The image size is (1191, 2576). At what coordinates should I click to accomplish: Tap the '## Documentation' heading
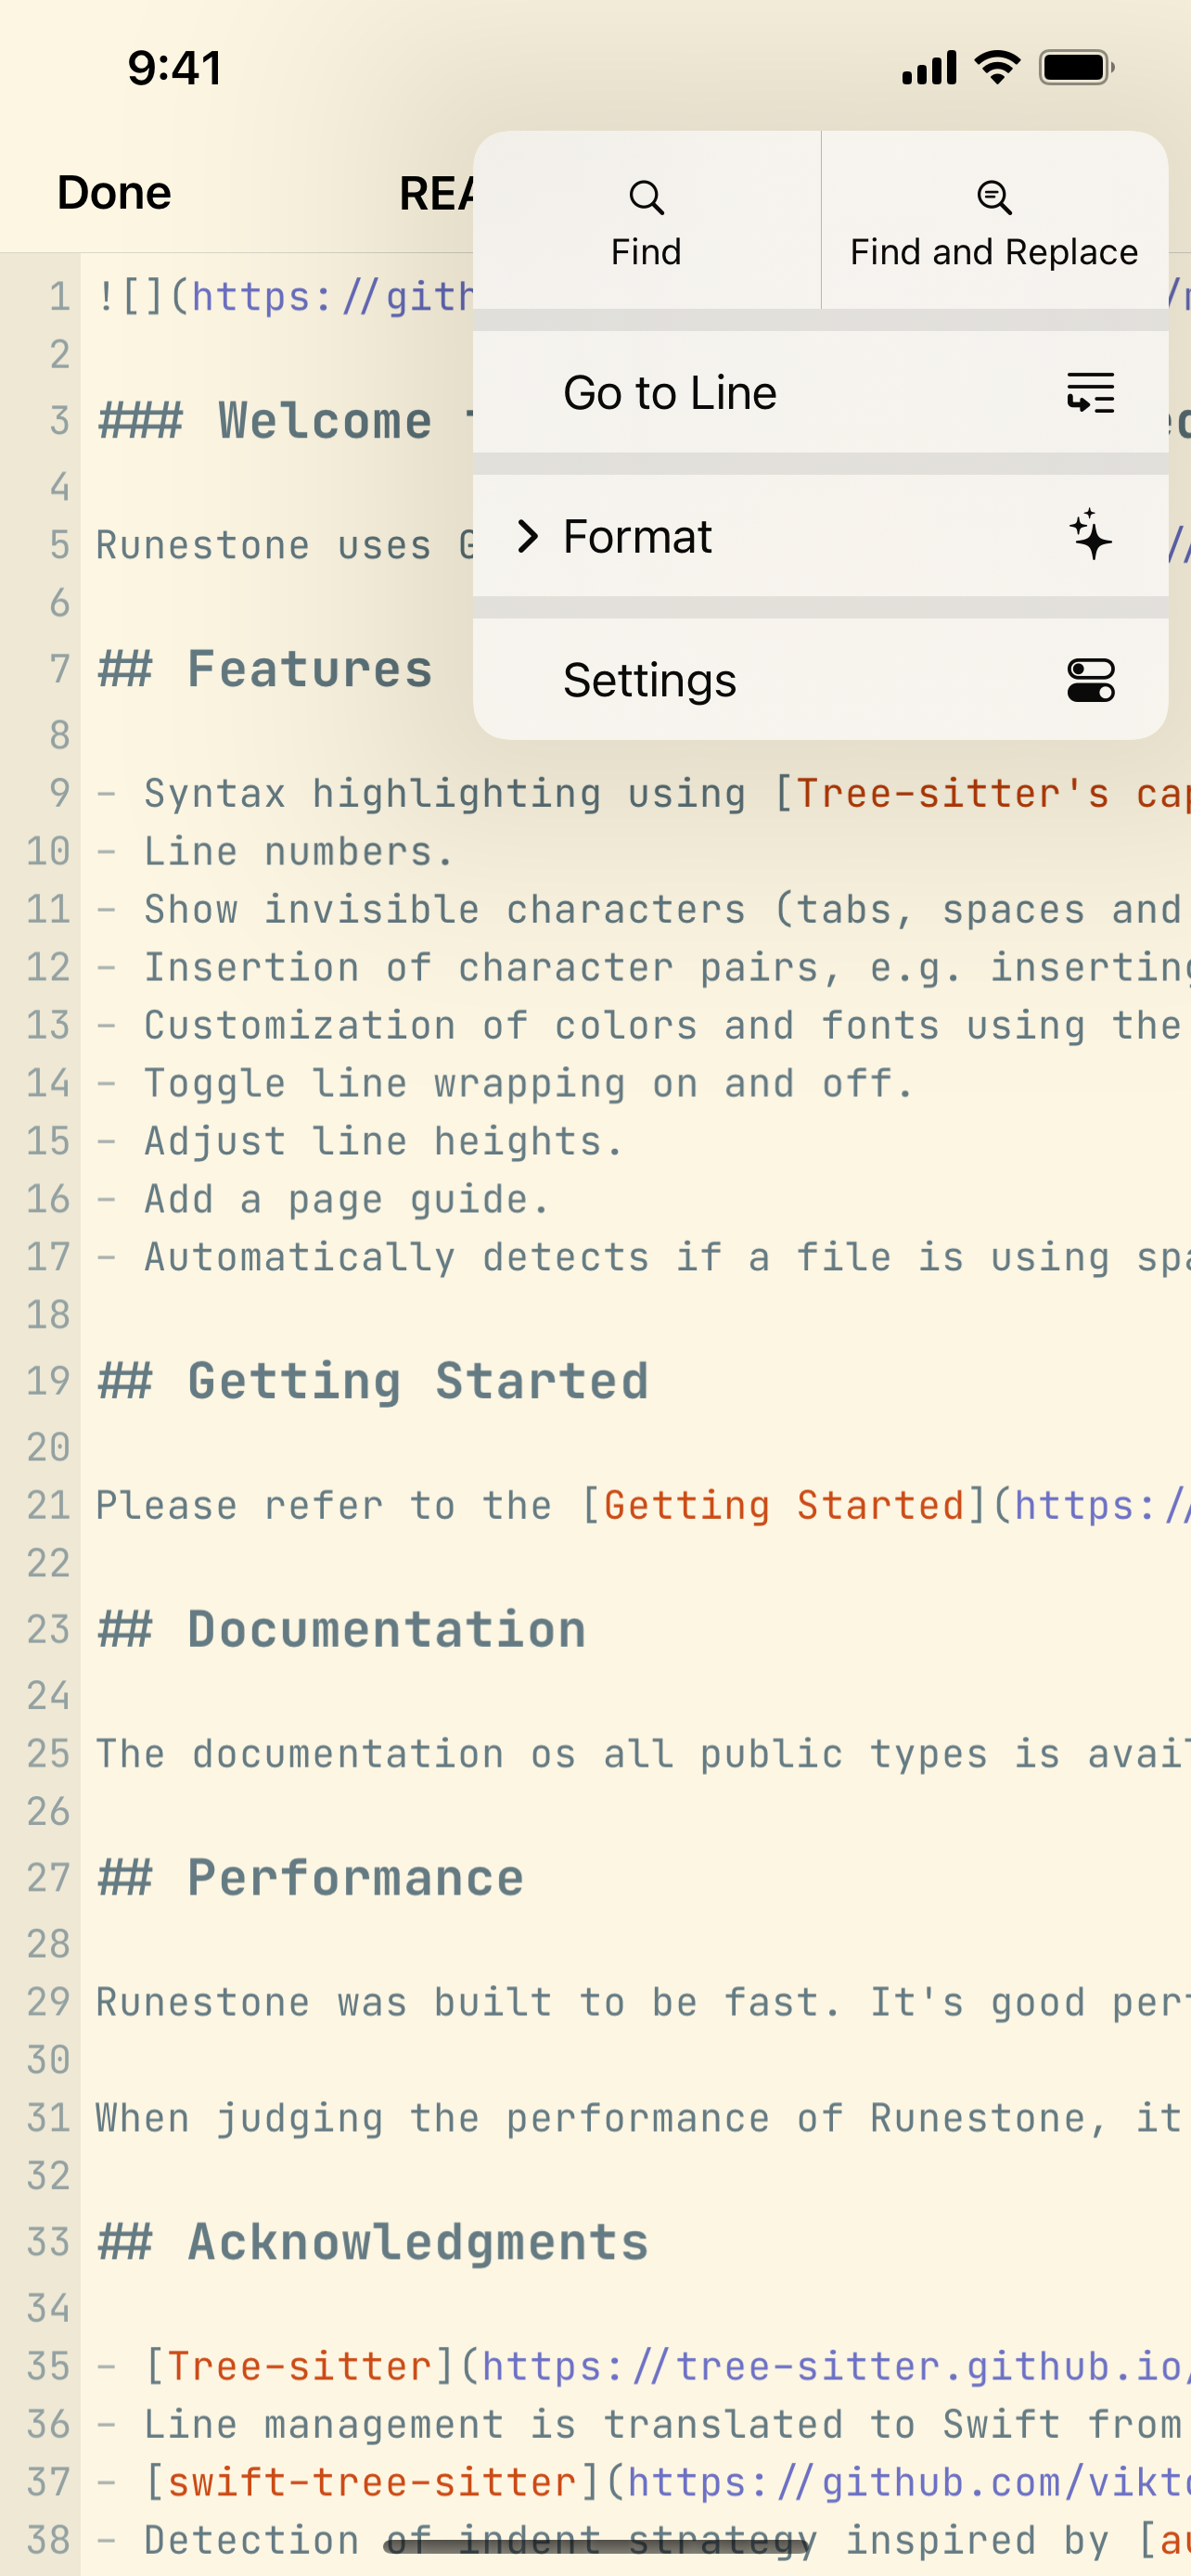pos(341,1628)
